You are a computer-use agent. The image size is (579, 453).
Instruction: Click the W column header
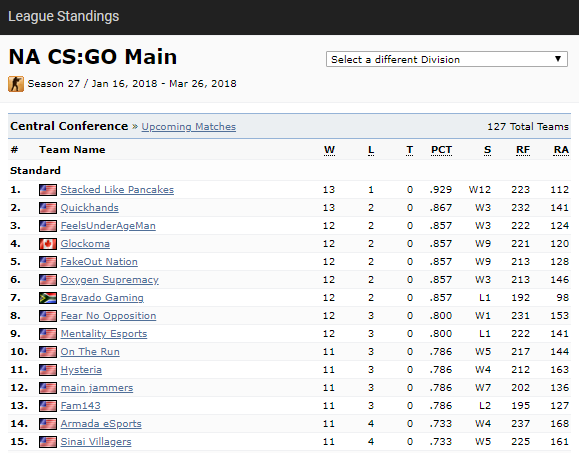click(329, 150)
